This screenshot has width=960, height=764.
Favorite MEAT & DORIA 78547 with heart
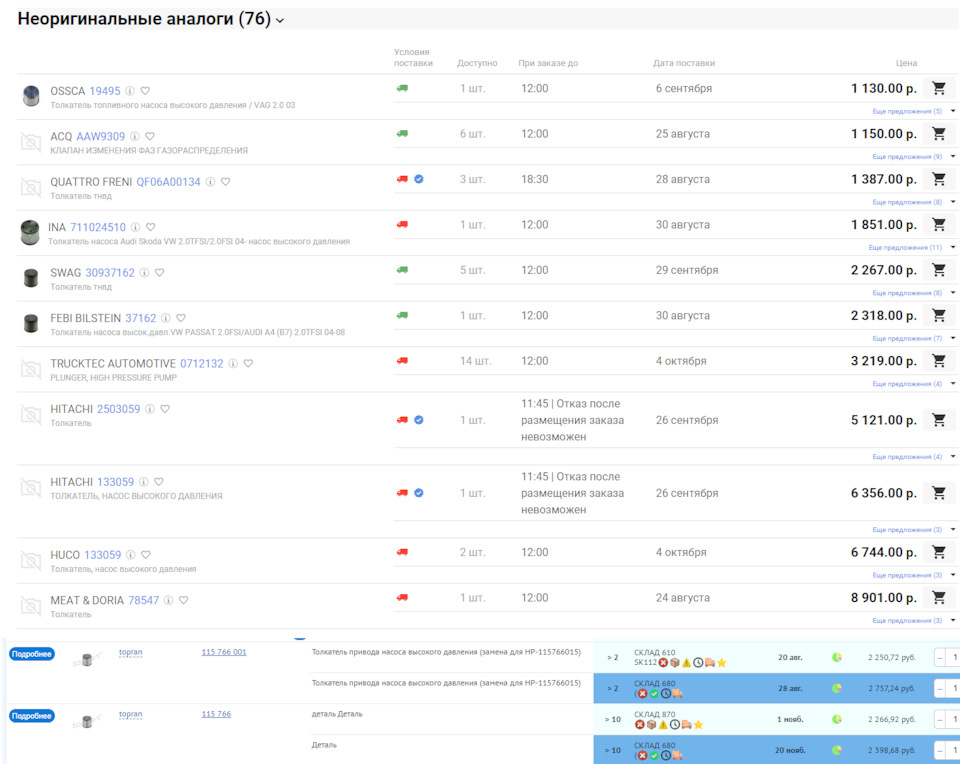point(184,600)
